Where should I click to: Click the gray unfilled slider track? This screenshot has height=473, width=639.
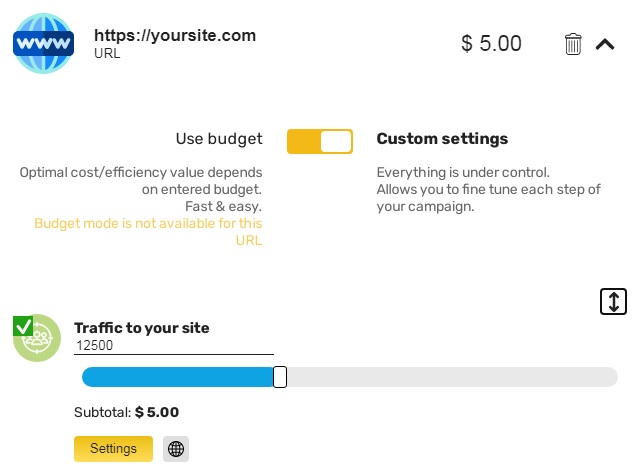(450, 377)
